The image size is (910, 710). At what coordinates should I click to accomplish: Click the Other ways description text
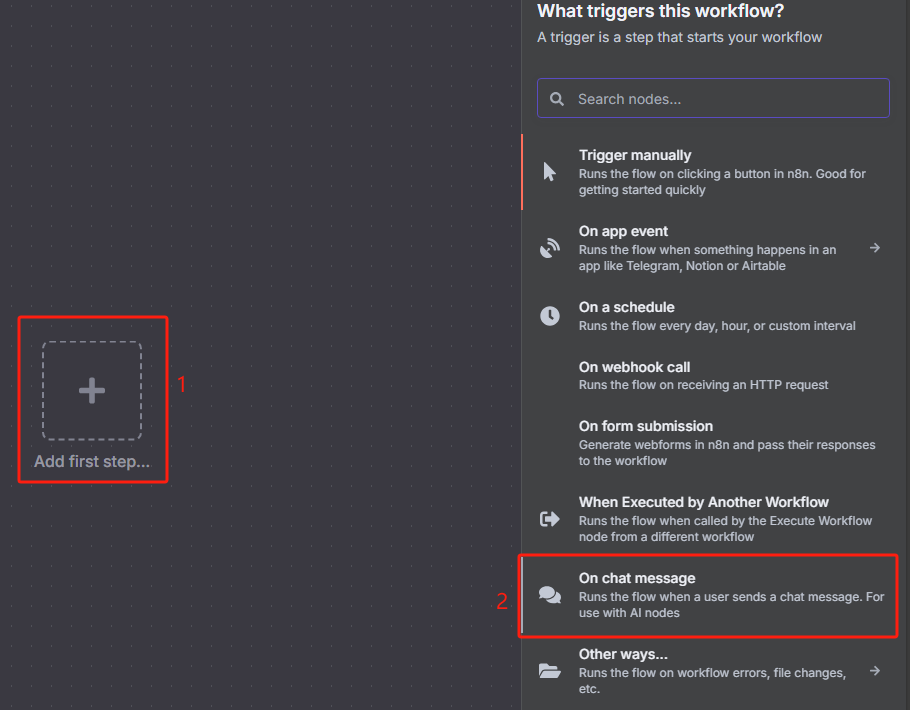(x=712, y=681)
